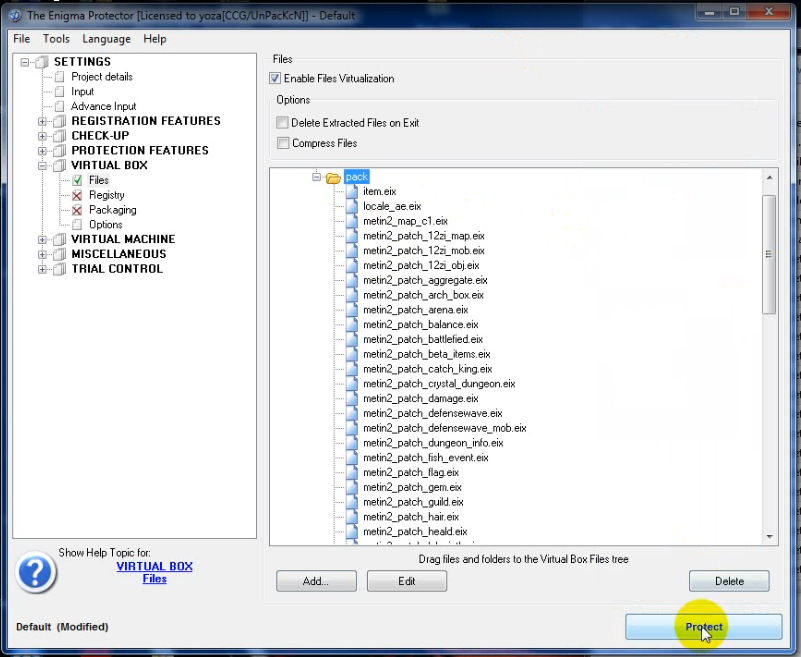Select metin2_patch_hair.eix in the list
Screen dimensions: 801x657
point(411,517)
